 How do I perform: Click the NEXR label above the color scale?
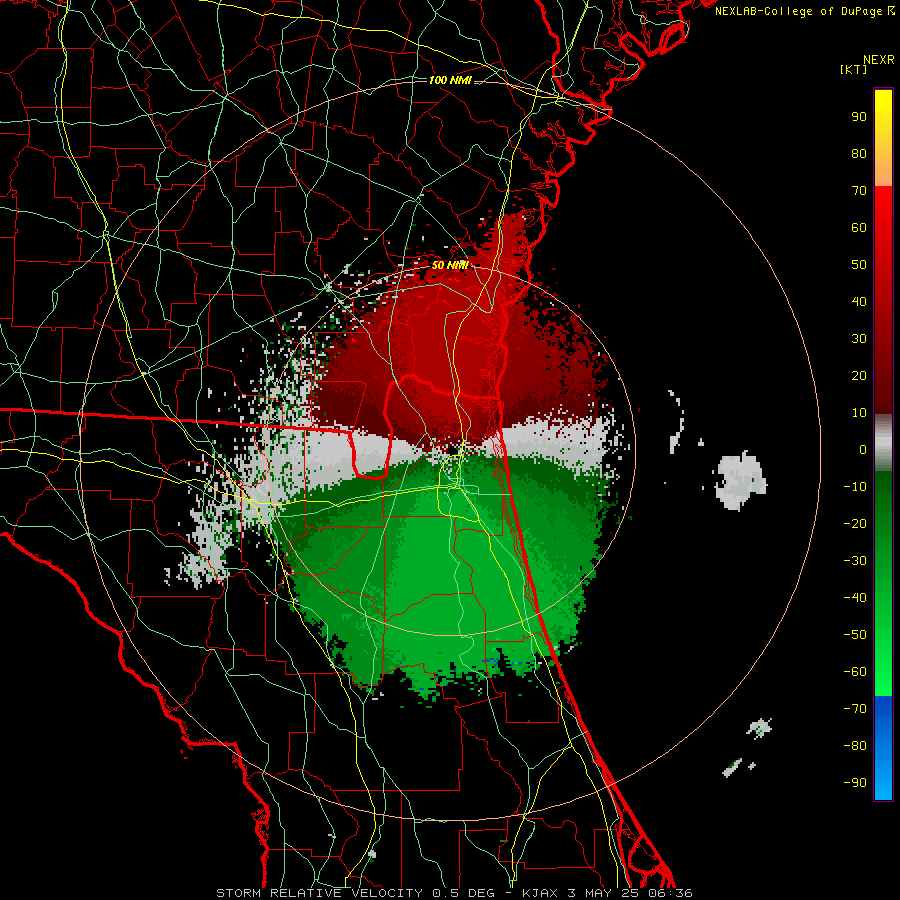pos(879,60)
